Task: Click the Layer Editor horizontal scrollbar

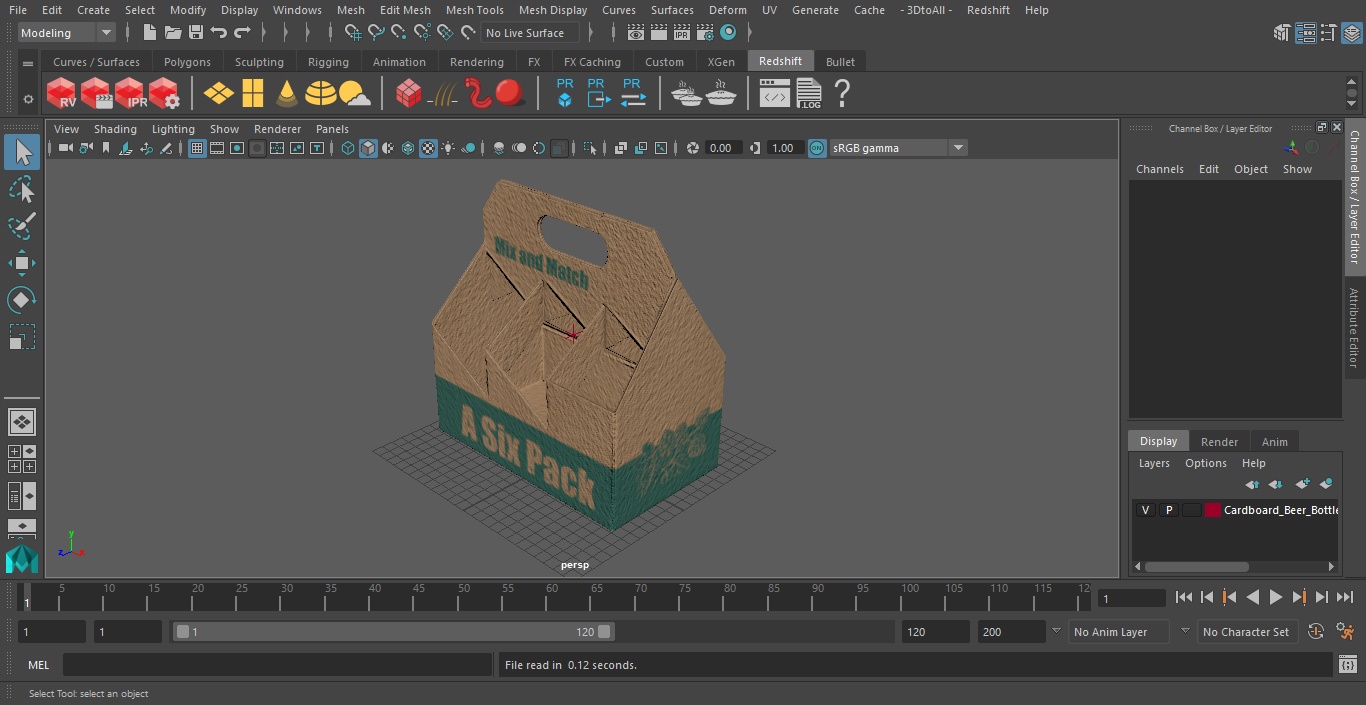Action: click(1196, 566)
